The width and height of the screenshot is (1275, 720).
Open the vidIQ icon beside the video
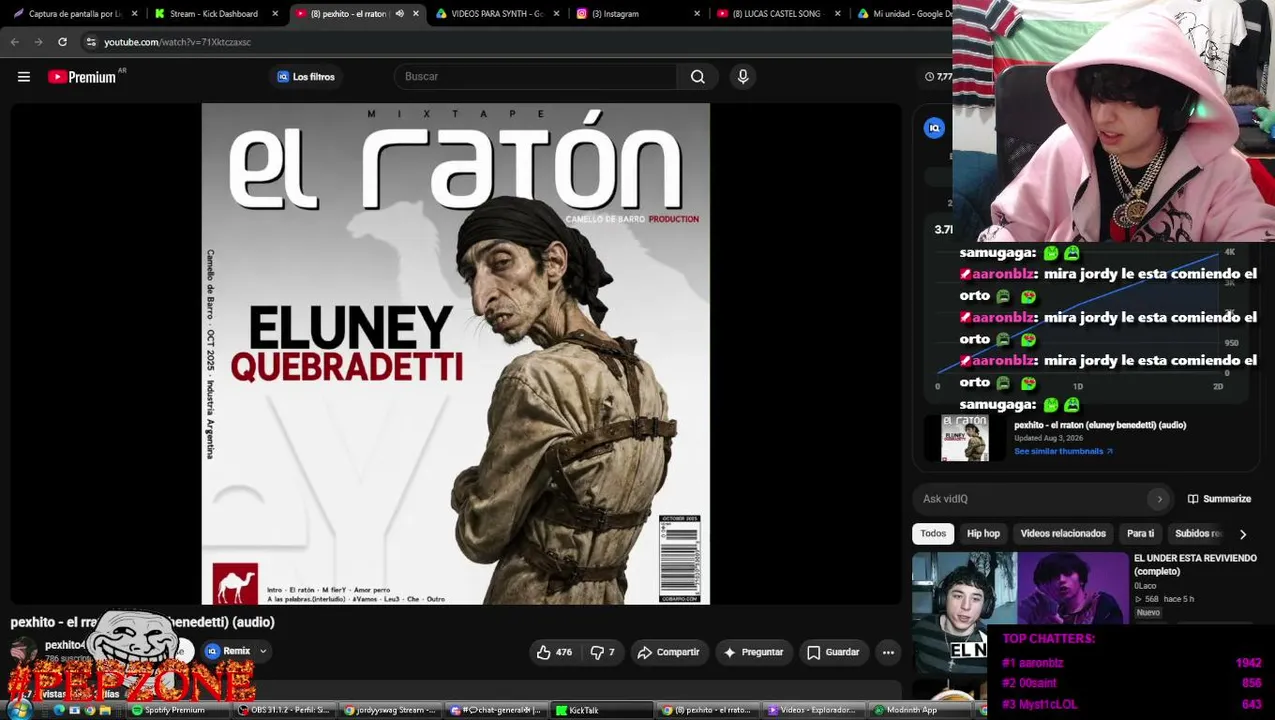935,128
